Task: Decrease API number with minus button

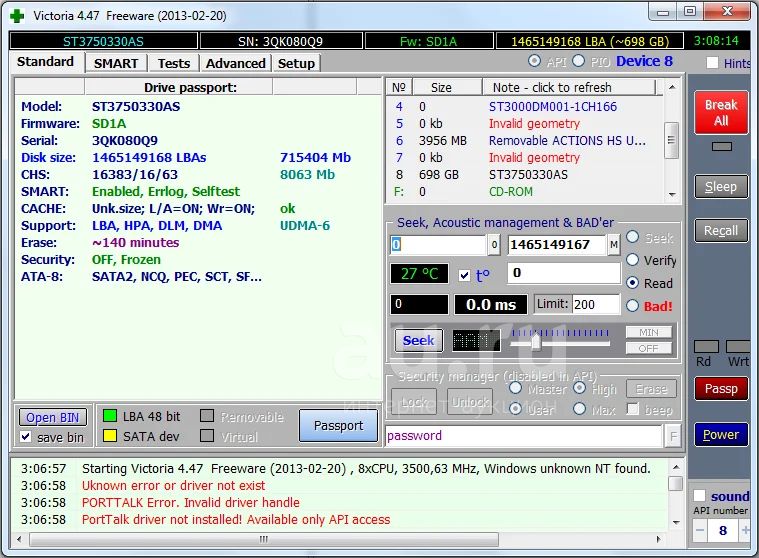Action: pos(700,530)
